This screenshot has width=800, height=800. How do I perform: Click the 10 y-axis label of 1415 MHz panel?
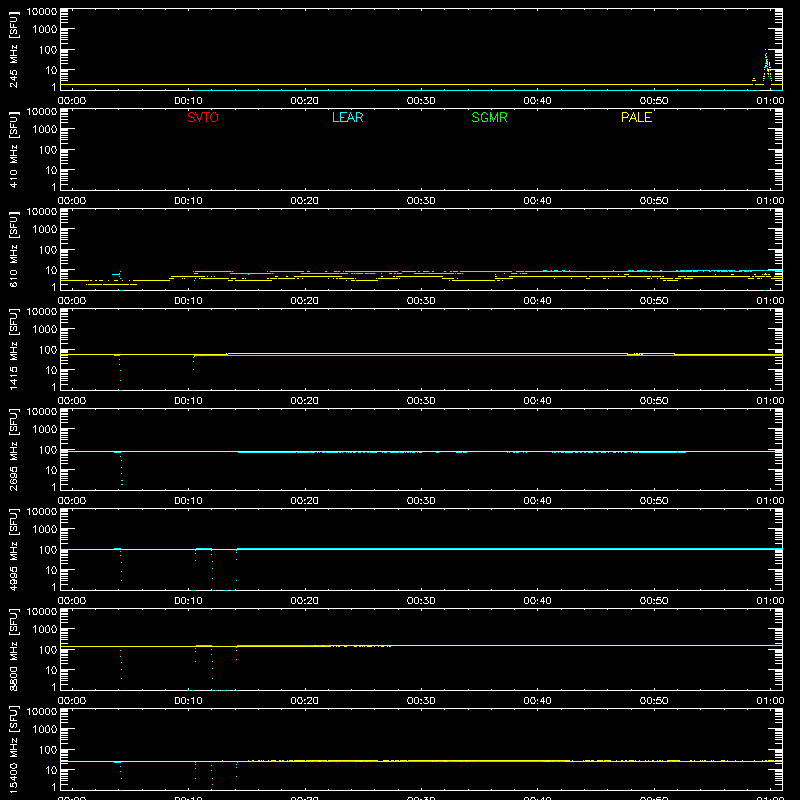[51, 370]
